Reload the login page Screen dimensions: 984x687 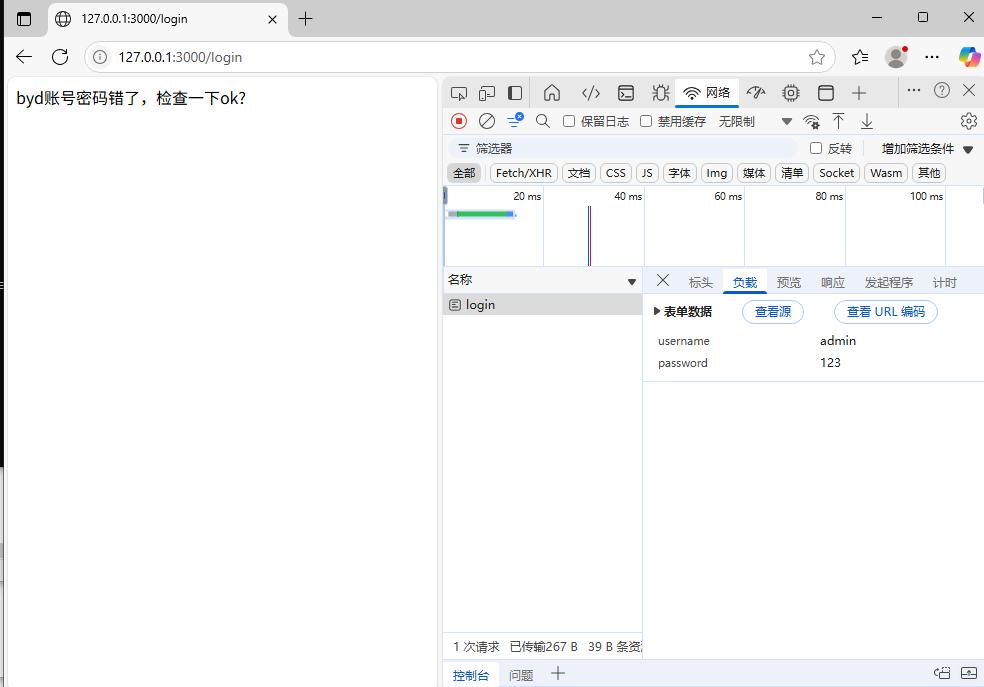tap(60, 57)
